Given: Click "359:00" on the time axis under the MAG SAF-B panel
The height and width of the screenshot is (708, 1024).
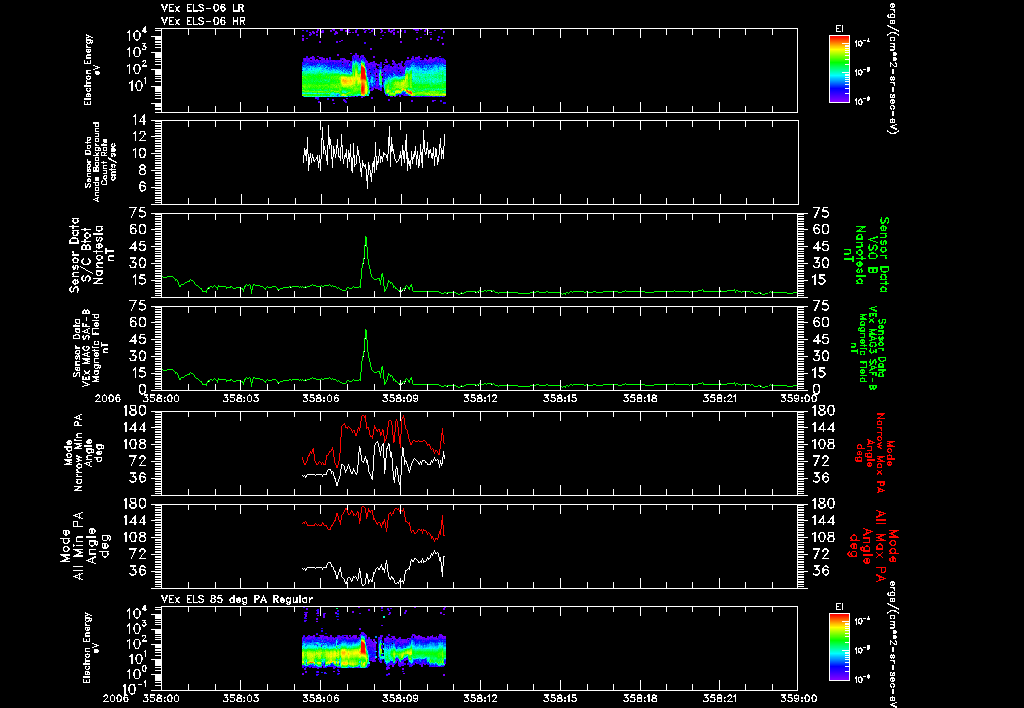Looking at the screenshot, I should pyautogui.click(x=797, y=397).
